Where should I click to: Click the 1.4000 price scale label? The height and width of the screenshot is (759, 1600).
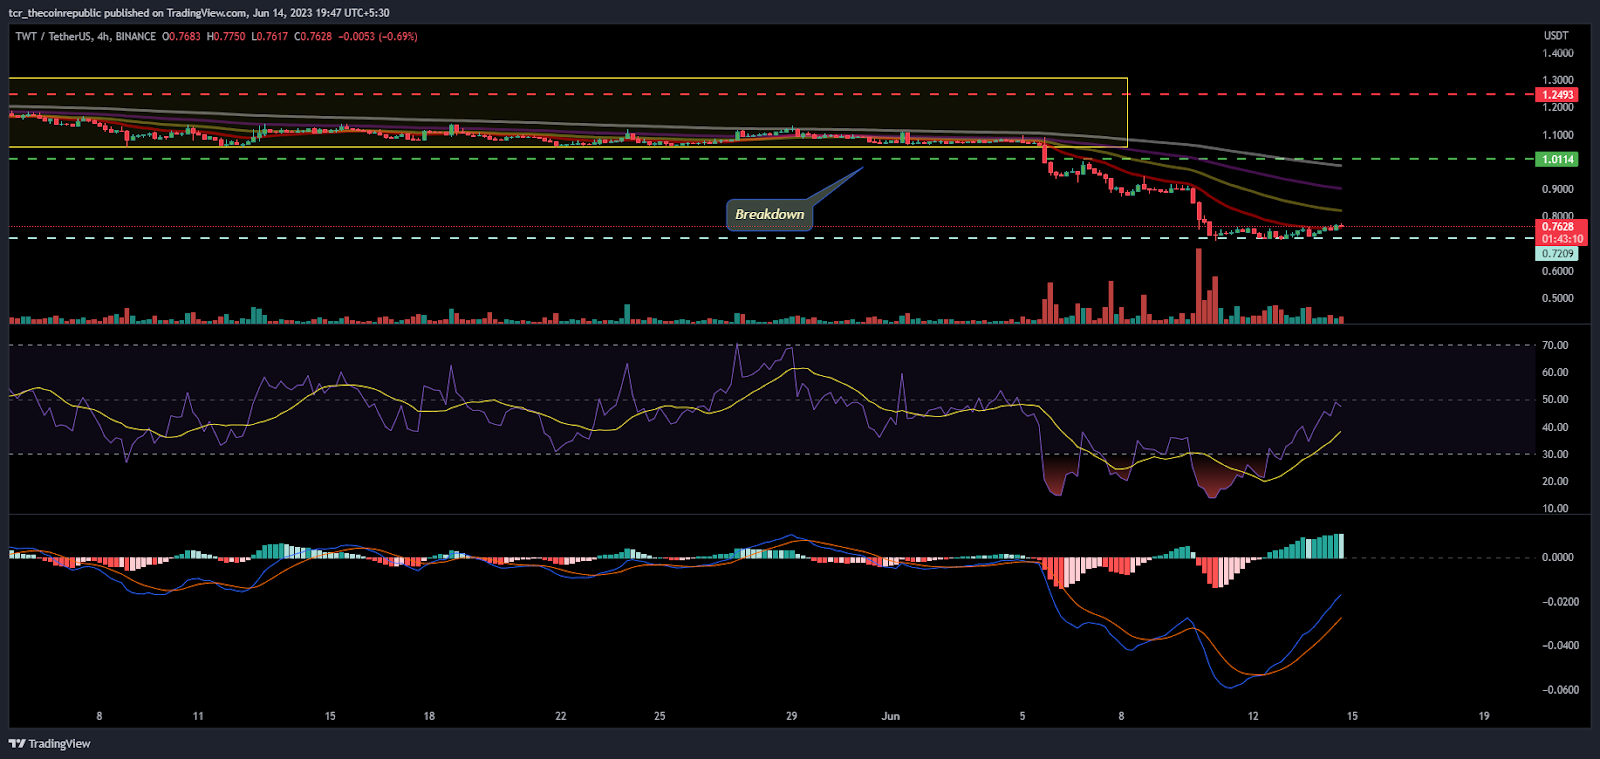pos(1558,53)
